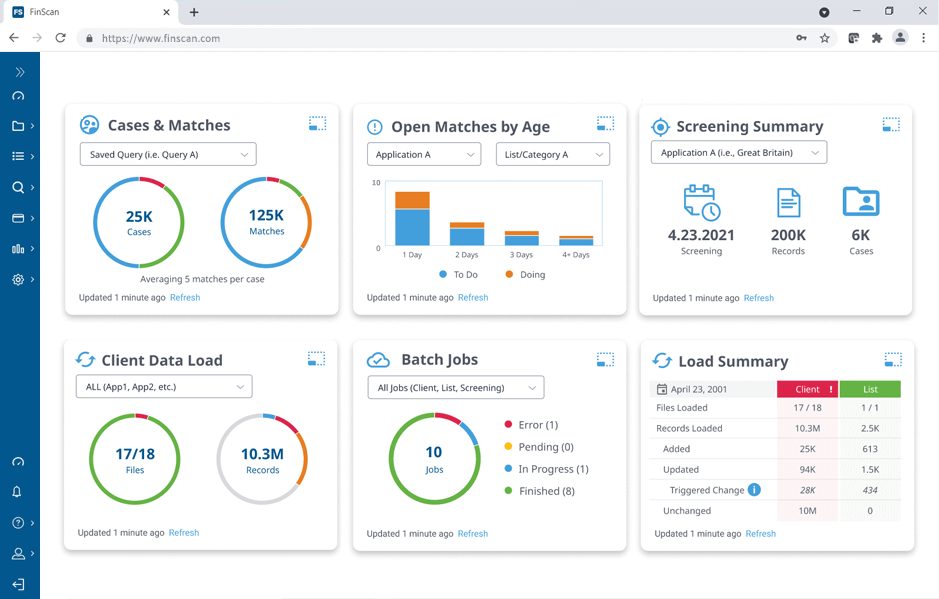
Task: Expand the Cases & Matches widget via dashed icon
Action: click(317, 124)
